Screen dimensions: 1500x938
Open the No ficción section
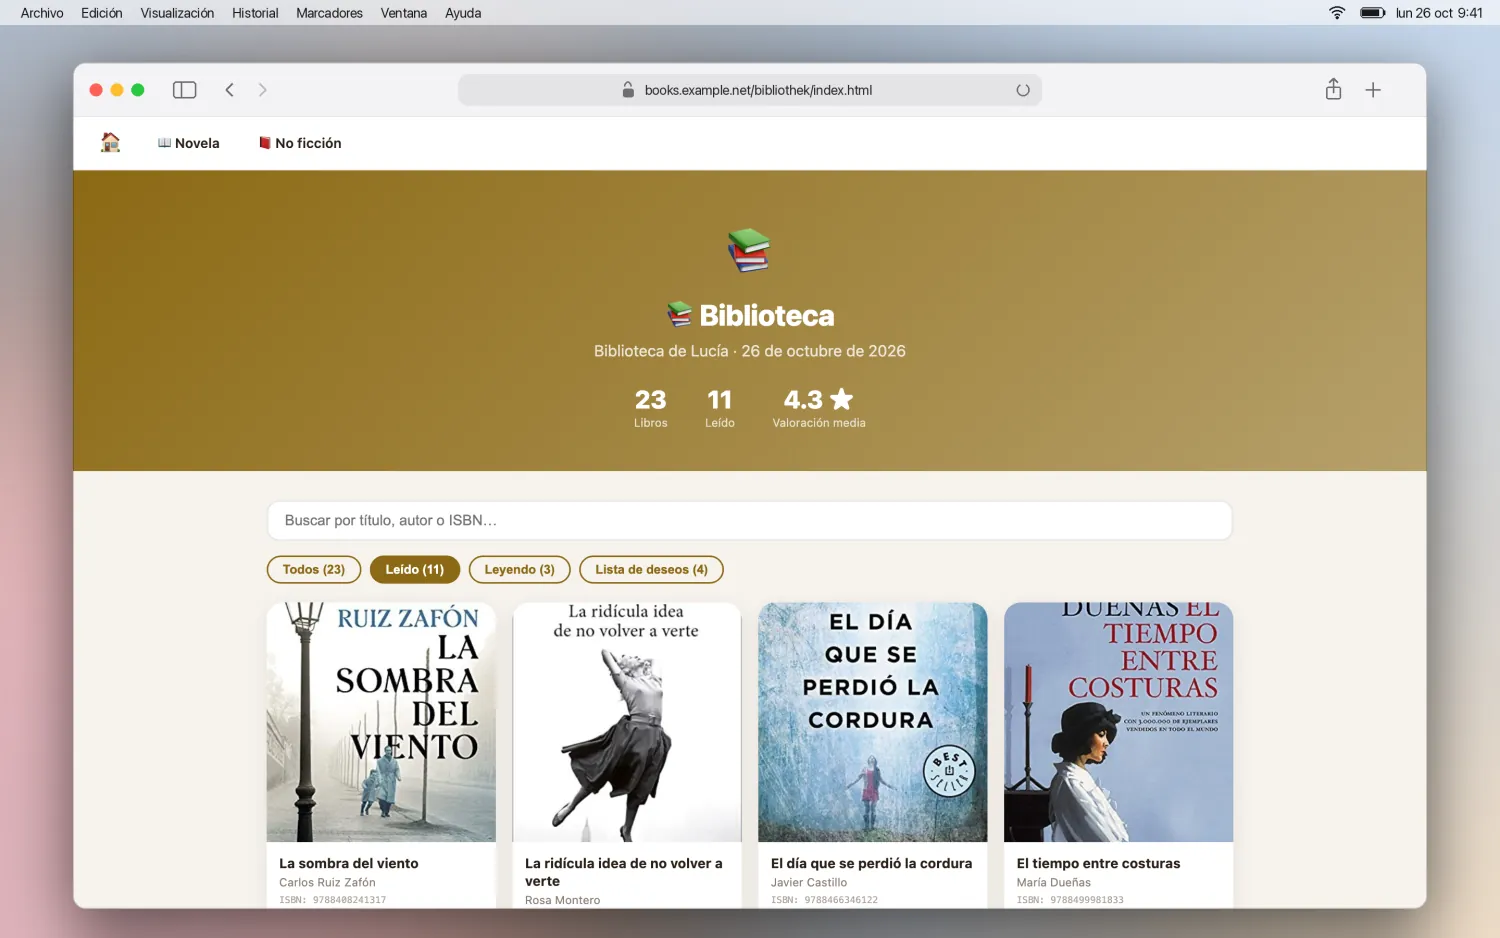[300, 143]
